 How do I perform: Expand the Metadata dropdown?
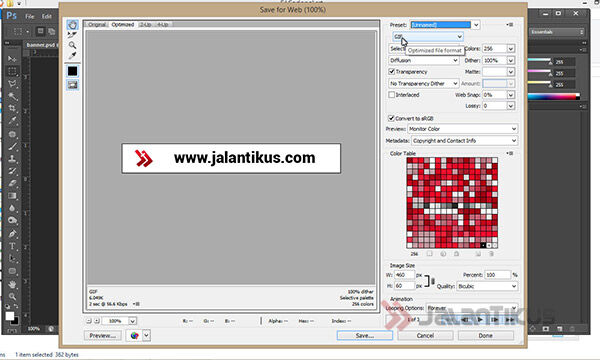pyautogui.click(x=465, y=141)
